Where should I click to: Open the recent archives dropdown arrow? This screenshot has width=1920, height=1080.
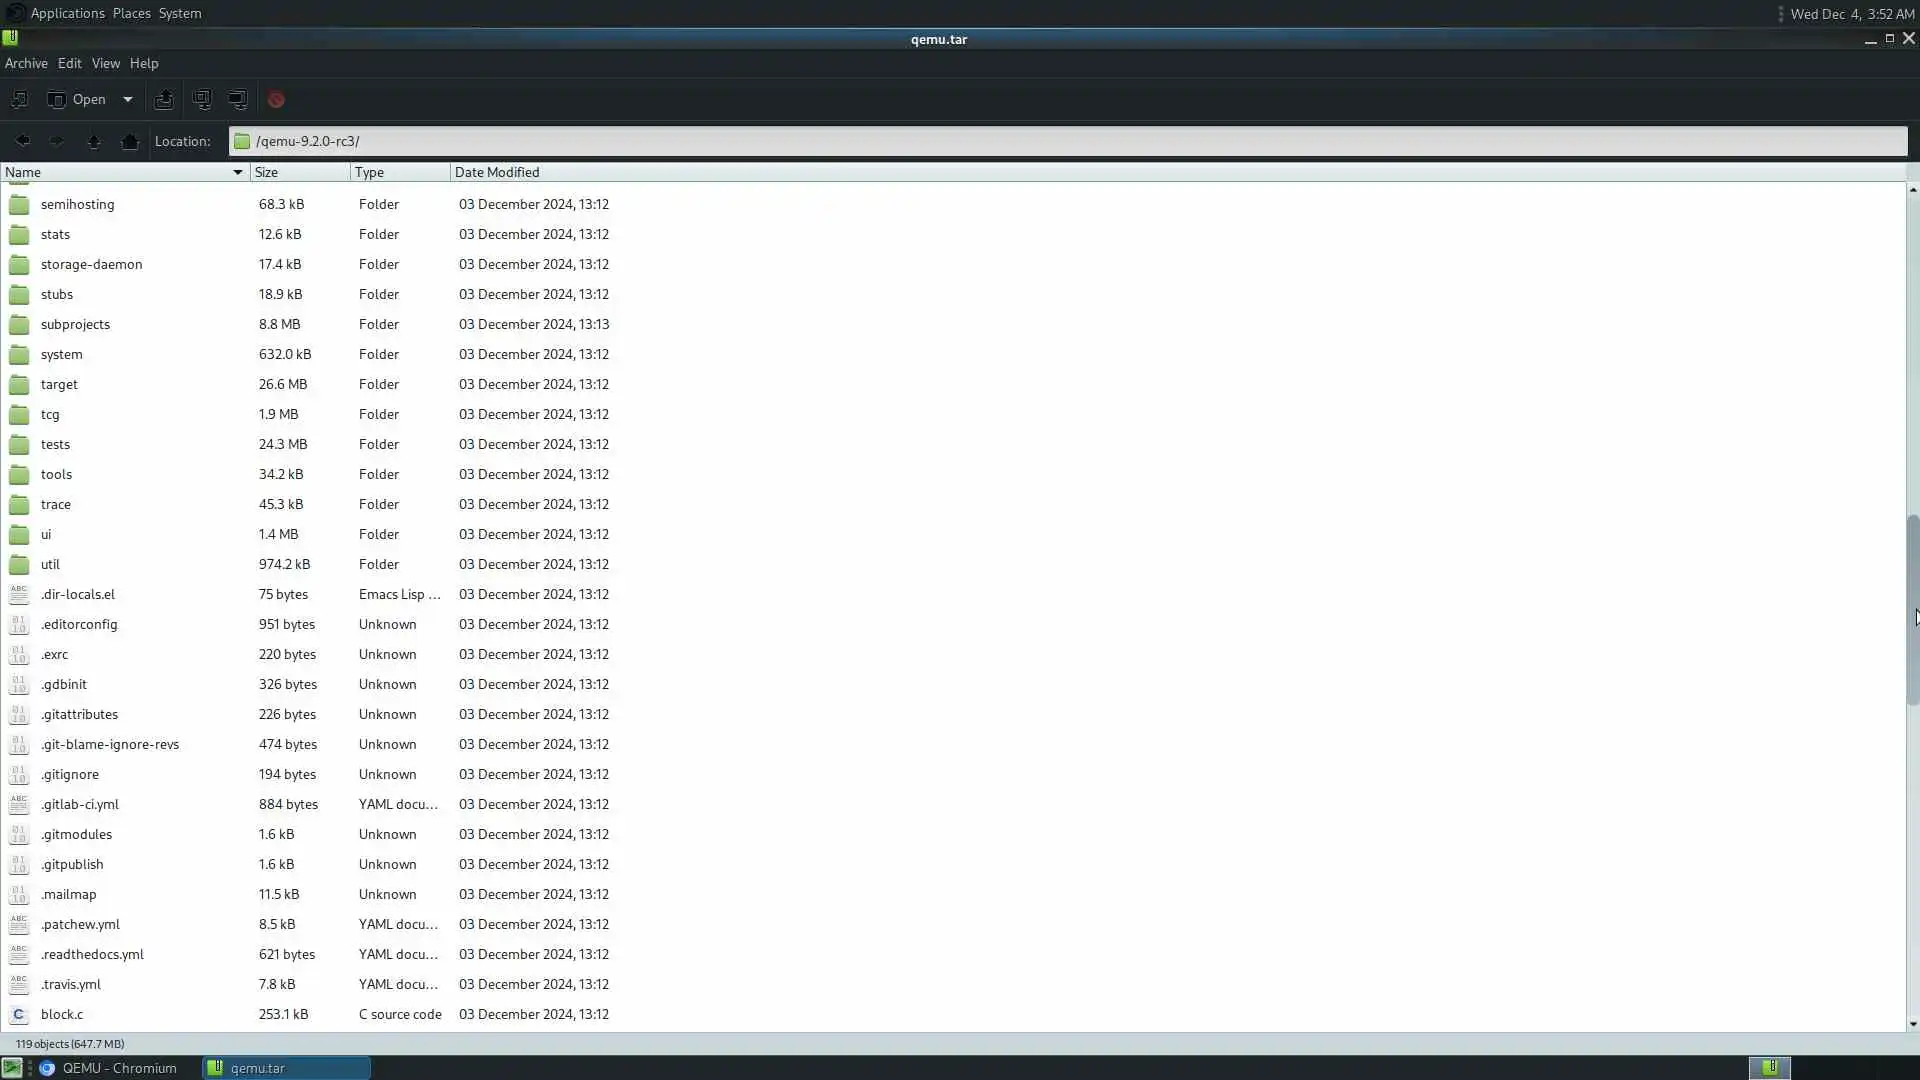click(127, 99)
